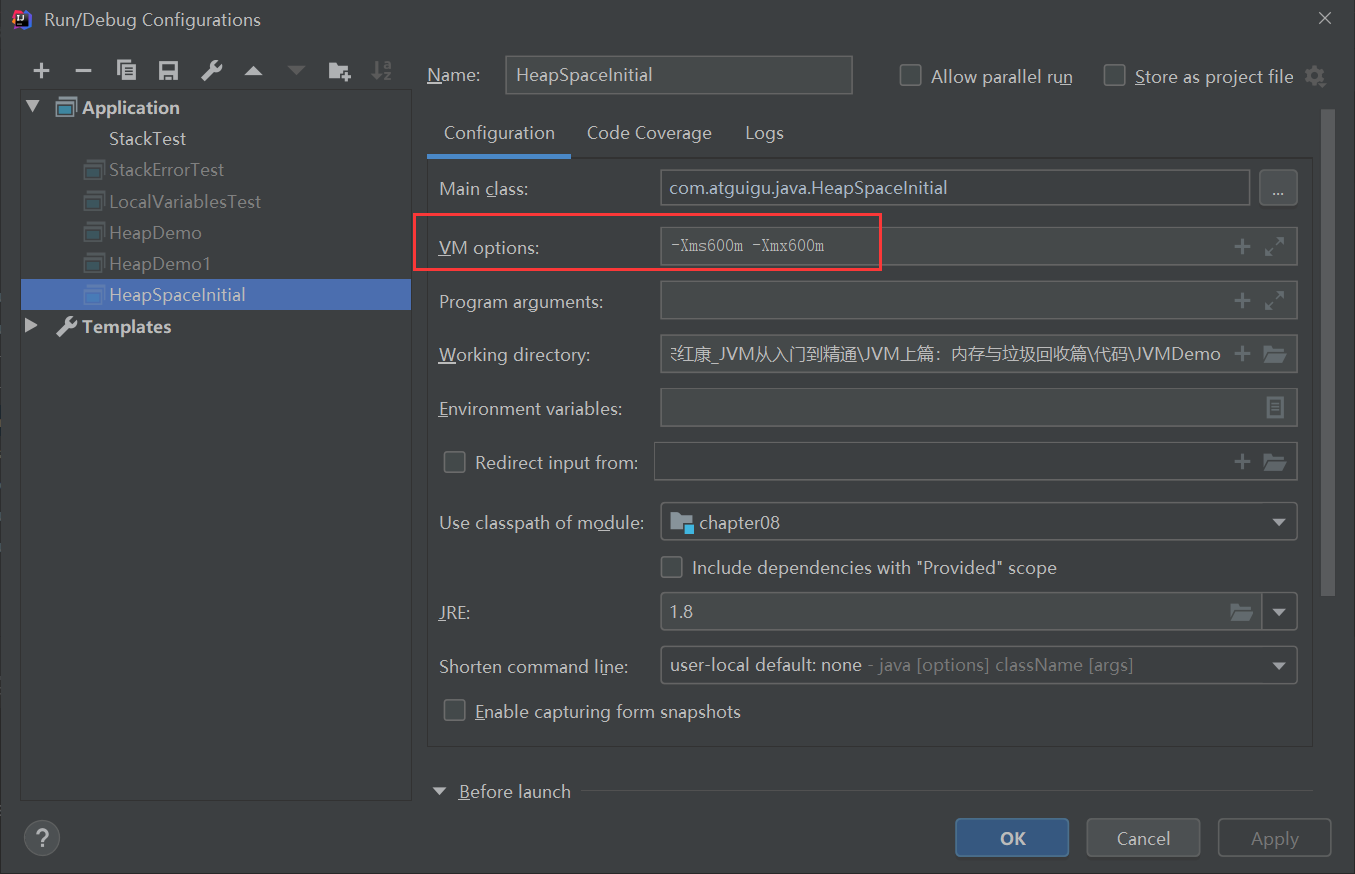1355x874 pixels.
Task: Toggle Enable capturing form snapshots
Action: [455, 711]
